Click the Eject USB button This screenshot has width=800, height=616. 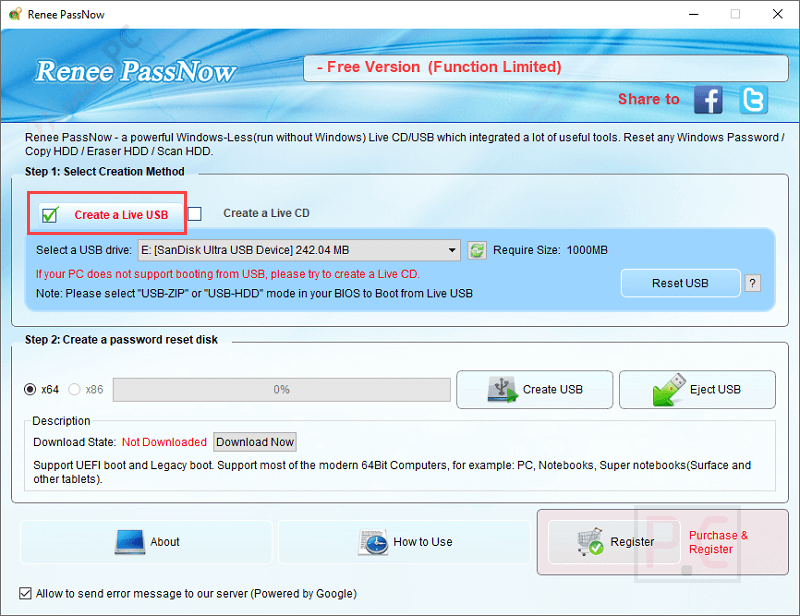tap(697, 389)
